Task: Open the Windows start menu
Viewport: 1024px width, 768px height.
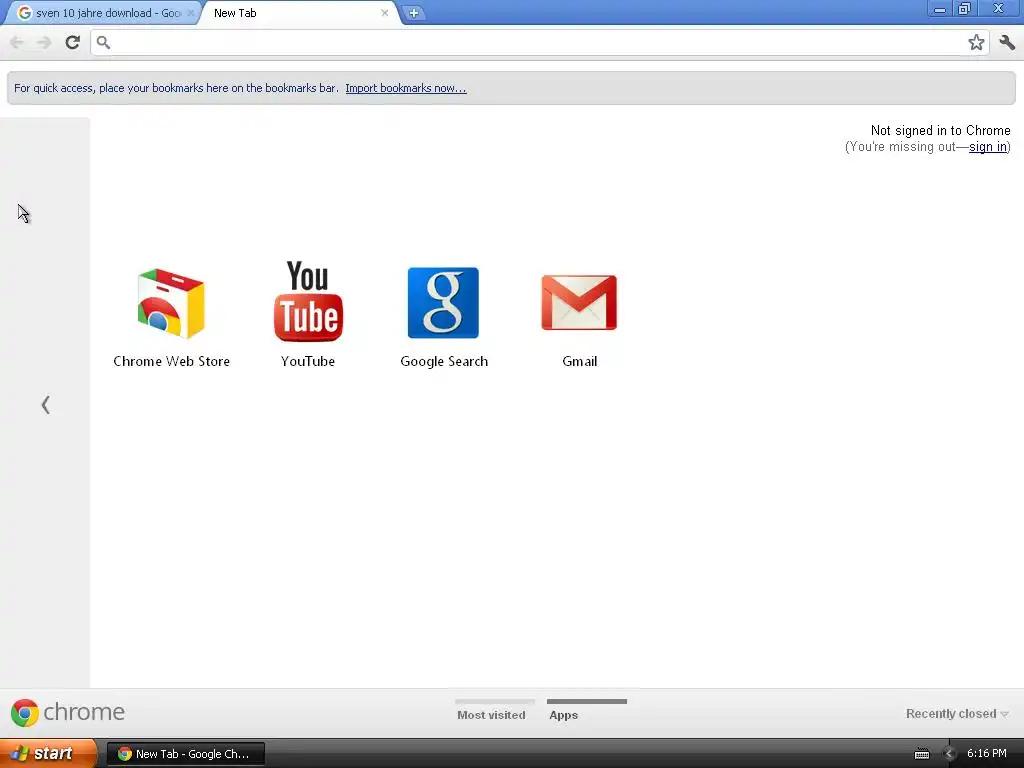Action: coord(48,753)
